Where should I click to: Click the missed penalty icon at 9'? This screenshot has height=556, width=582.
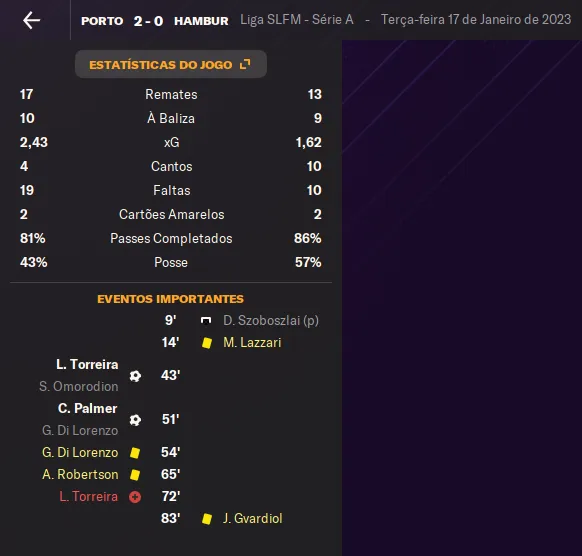point(206,320)
